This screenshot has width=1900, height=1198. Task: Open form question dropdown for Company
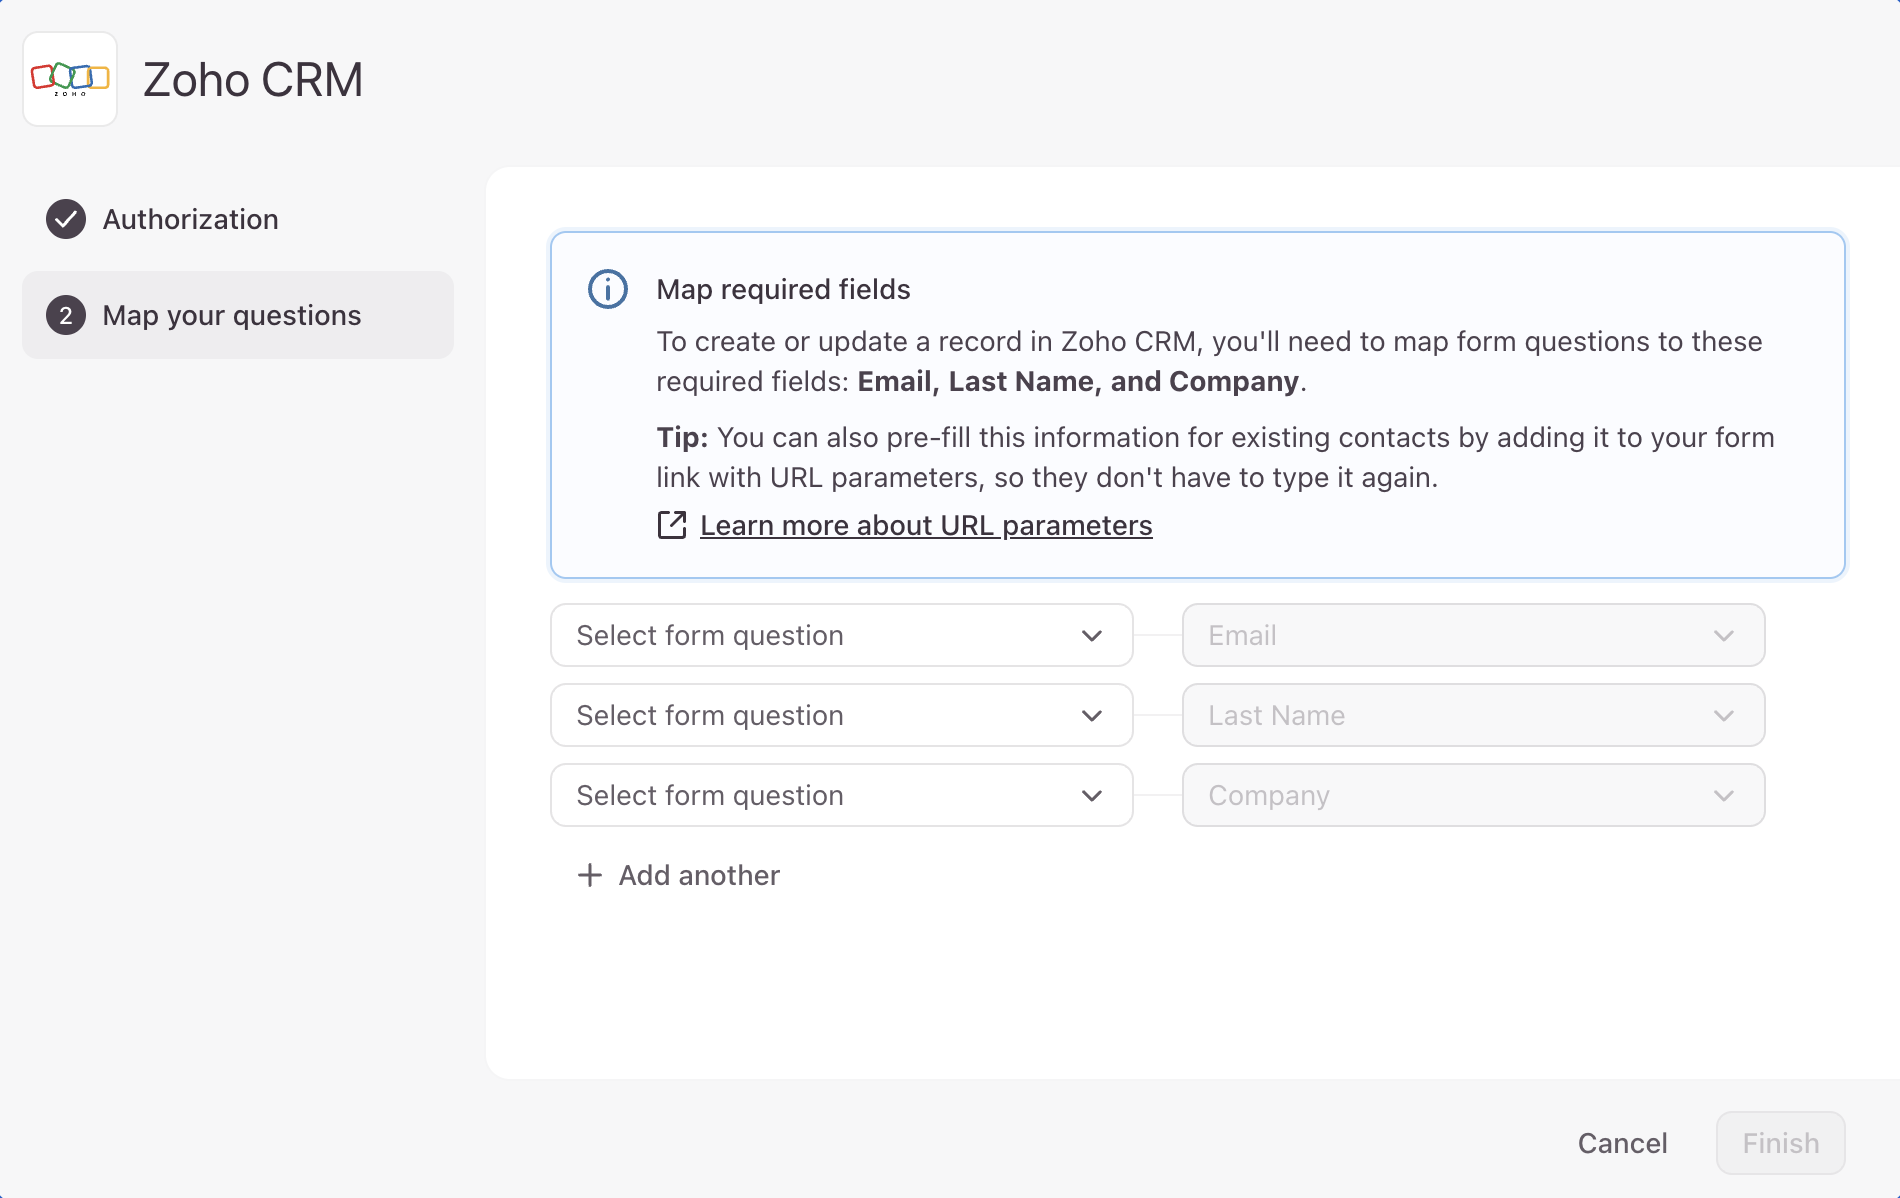pos(842,795)
